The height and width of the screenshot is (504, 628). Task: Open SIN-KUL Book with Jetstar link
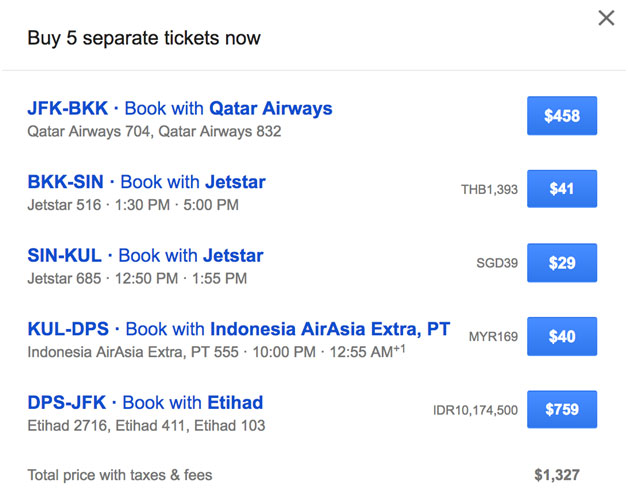coord(145,256)
